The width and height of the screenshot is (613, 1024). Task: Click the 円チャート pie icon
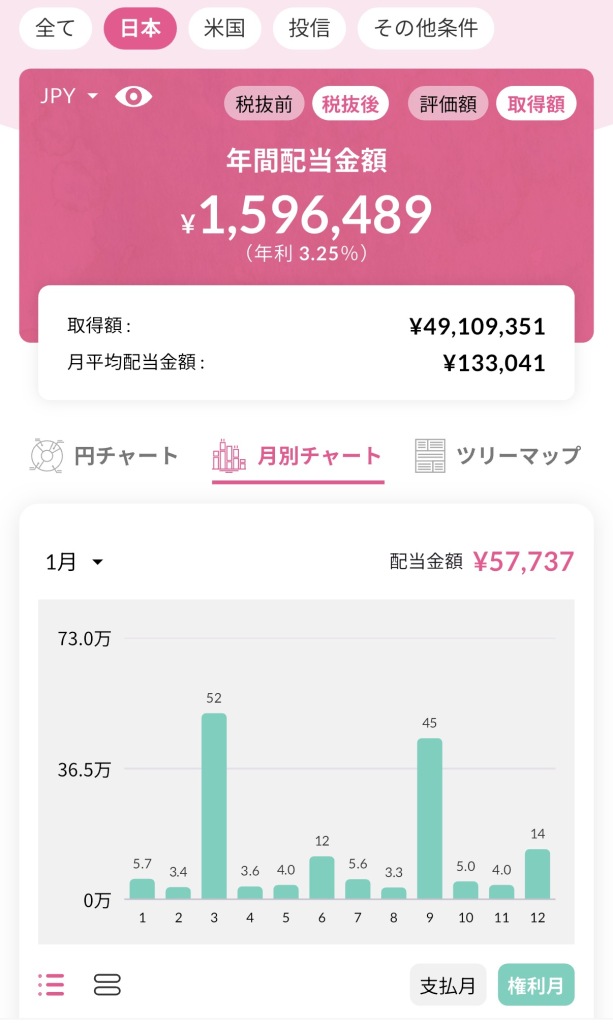(x=47, y=456)
